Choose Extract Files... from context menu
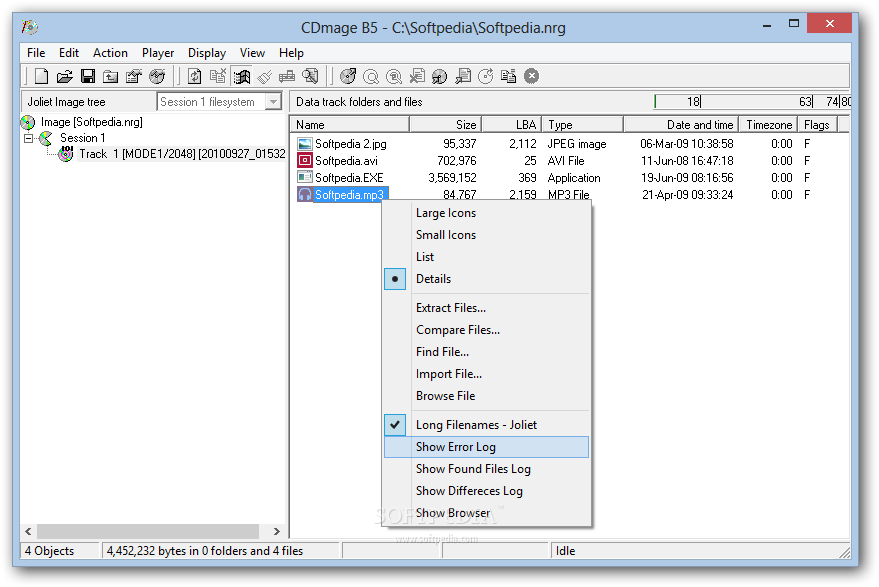Image resolution: width=879 pixels, height=587 pixels. (487, 308)
